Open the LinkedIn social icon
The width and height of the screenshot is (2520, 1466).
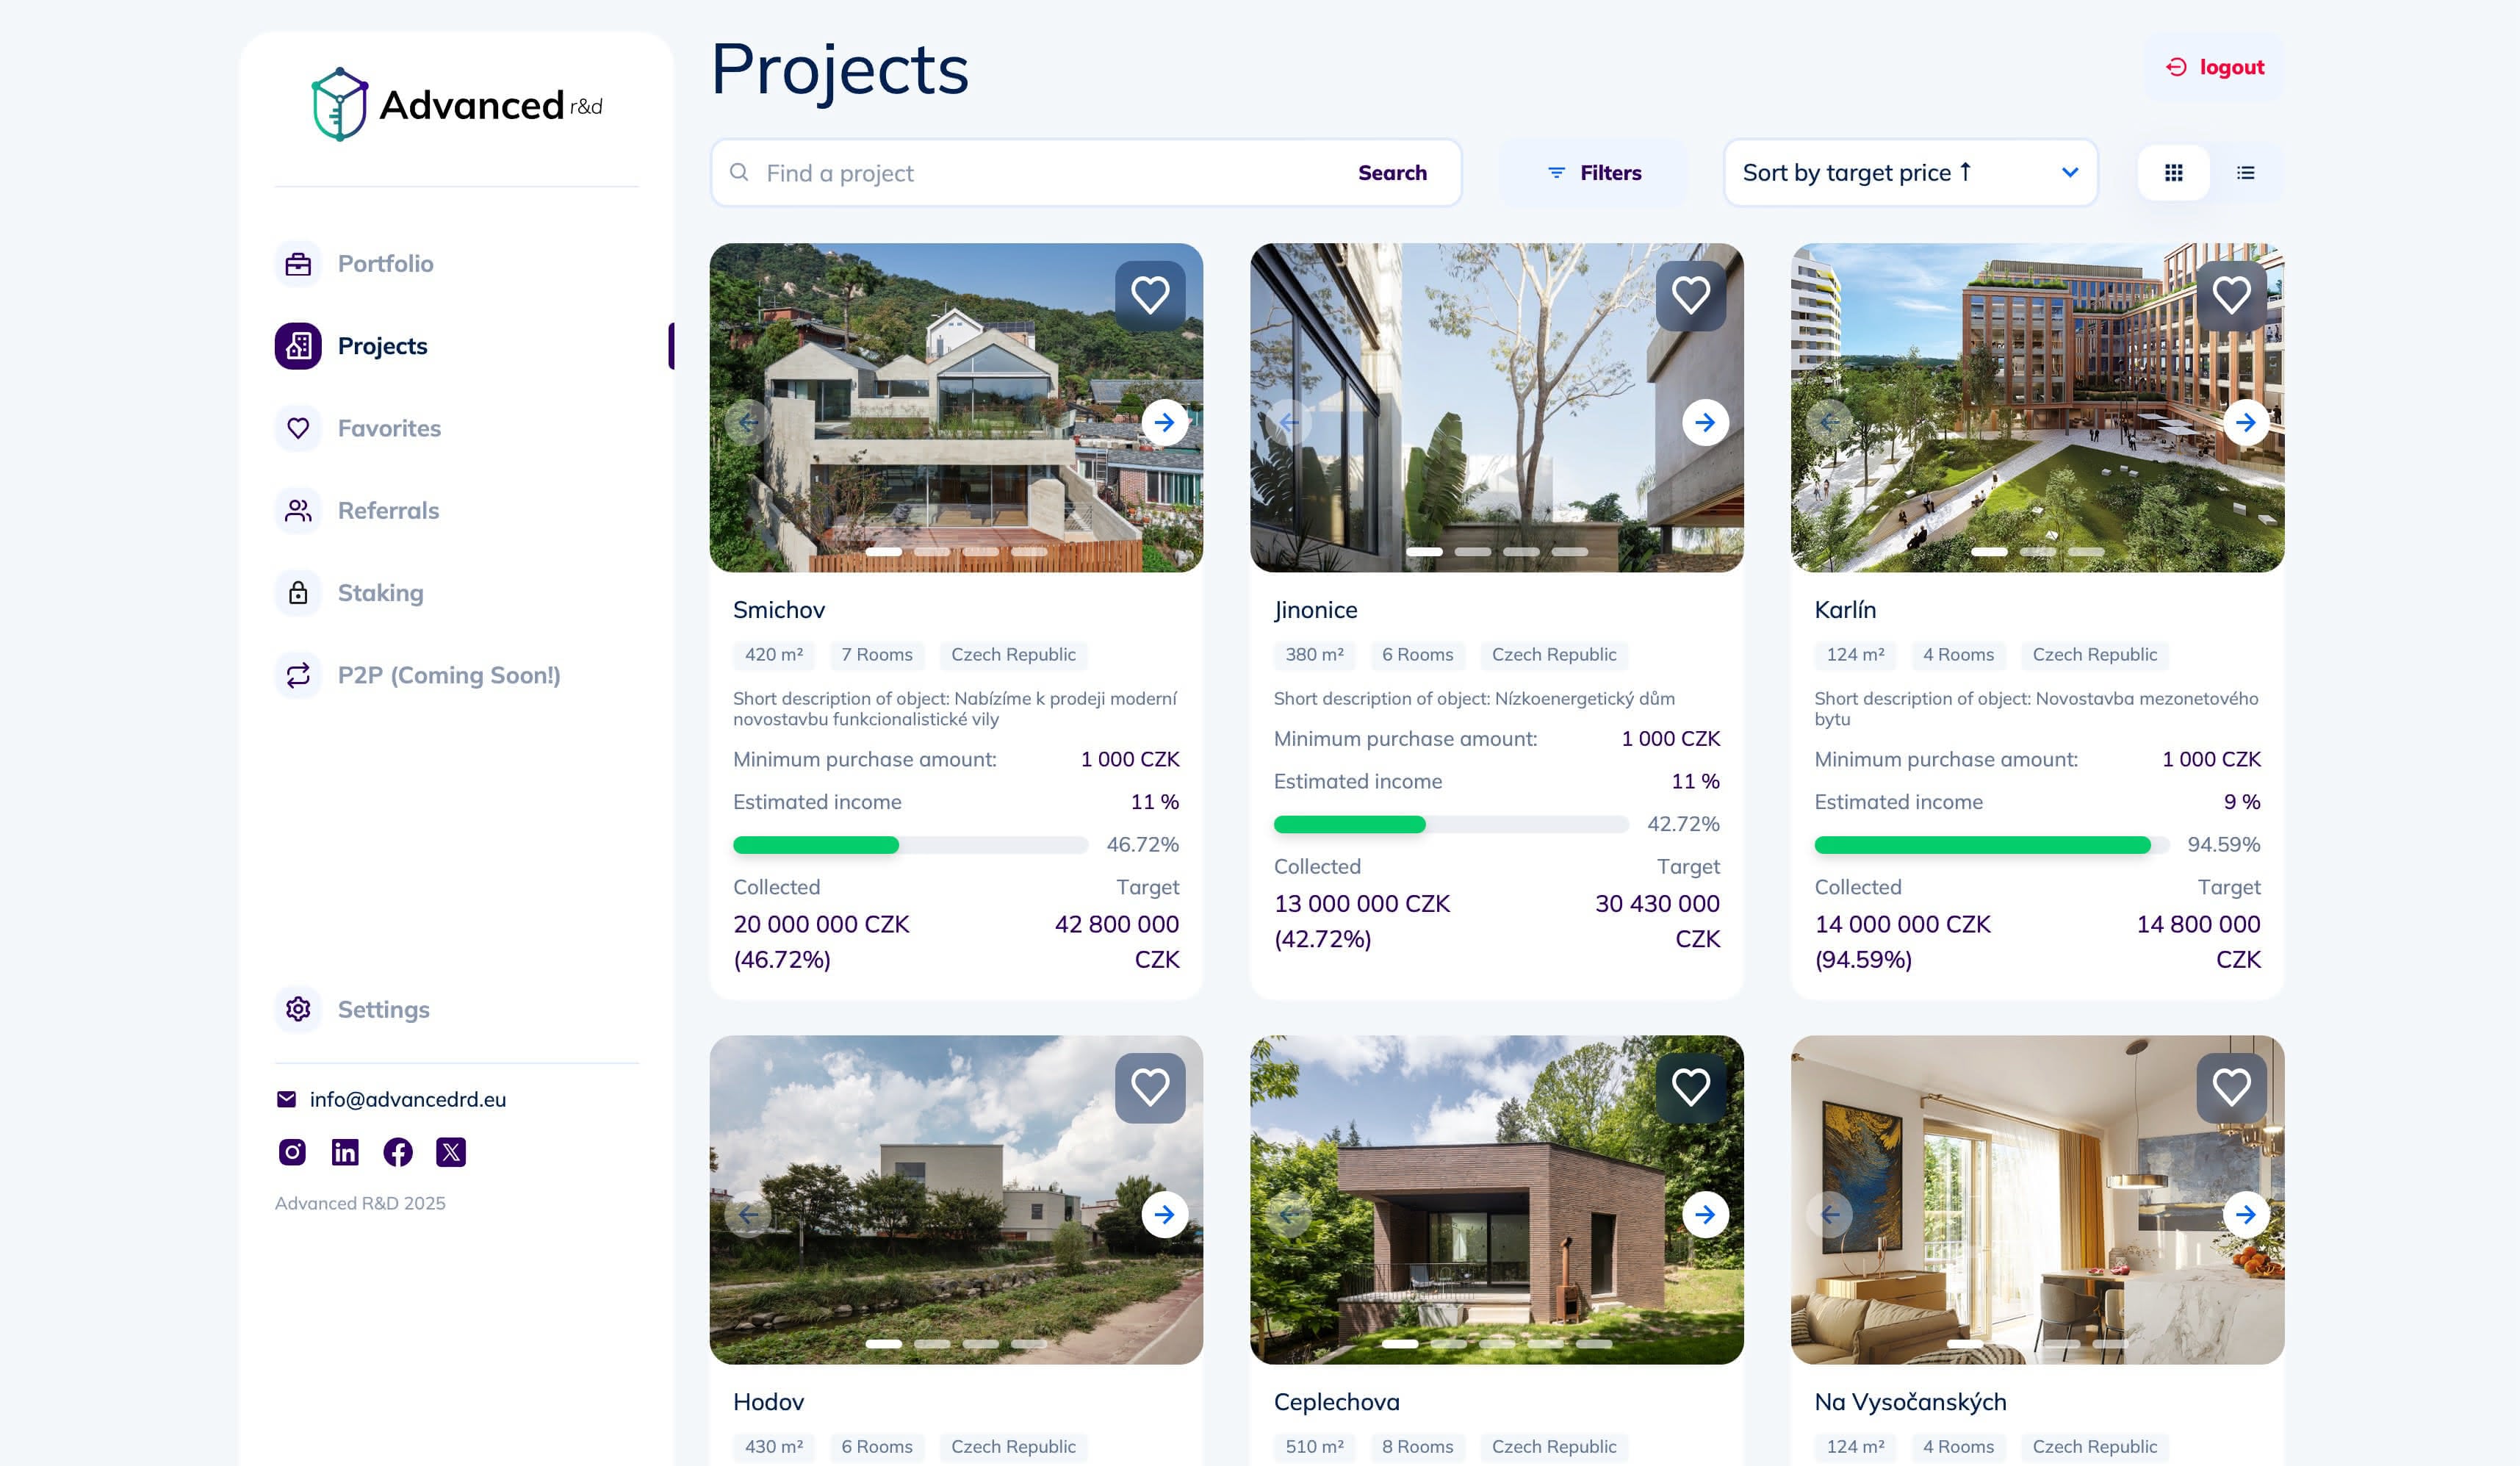(x=345, y=1152)
